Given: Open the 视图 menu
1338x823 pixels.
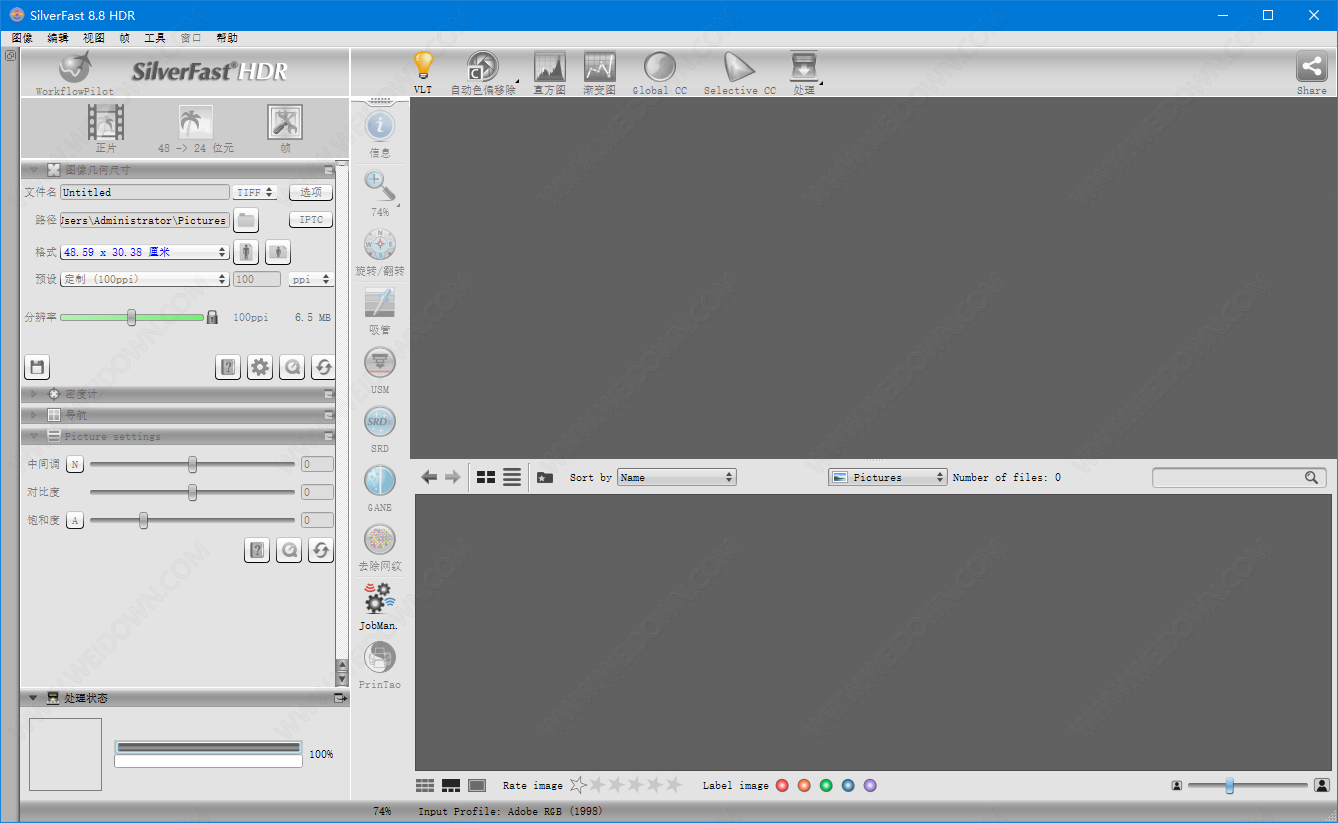Looking at the screenshot, I should [93, 38].
